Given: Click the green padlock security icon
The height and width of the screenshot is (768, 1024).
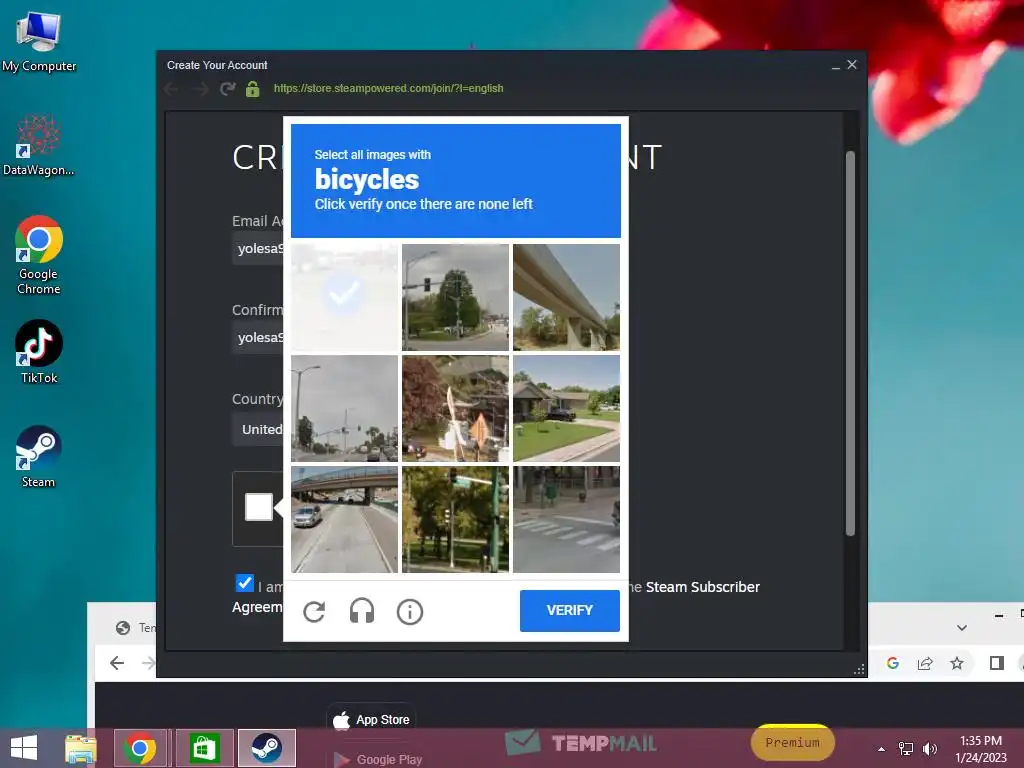Looking at the screenshot, I should tap(253, 89).
